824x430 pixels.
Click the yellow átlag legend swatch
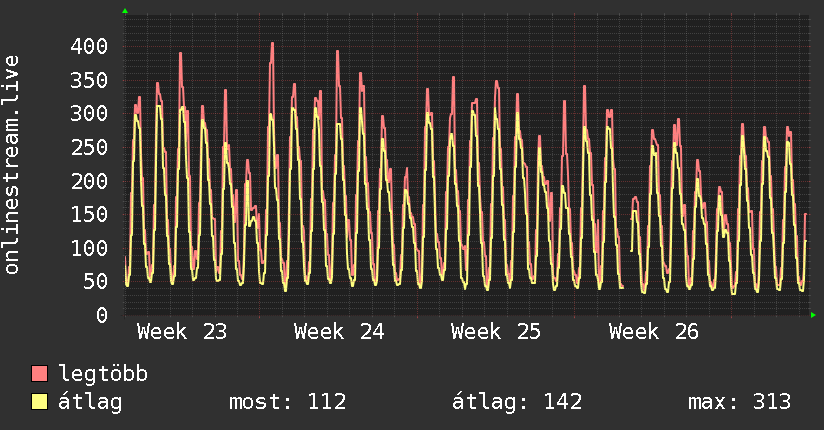point(39,402)
